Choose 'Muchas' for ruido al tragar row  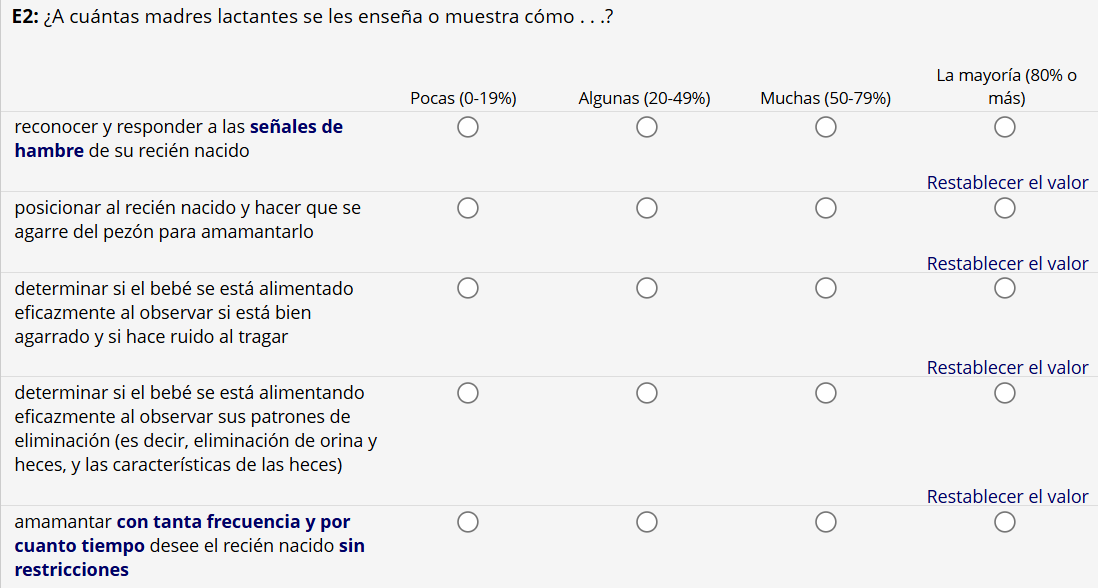[826, 288]
